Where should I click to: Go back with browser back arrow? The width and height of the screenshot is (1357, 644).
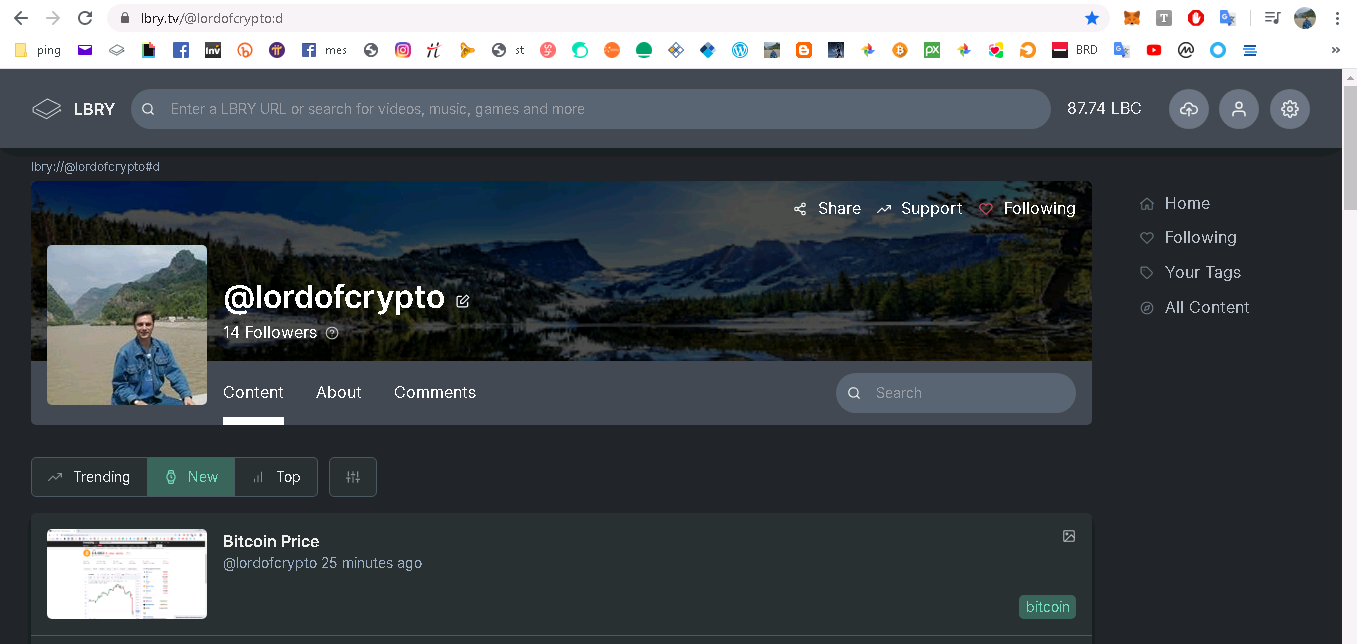pyautogui.click(x=20, y=18)
